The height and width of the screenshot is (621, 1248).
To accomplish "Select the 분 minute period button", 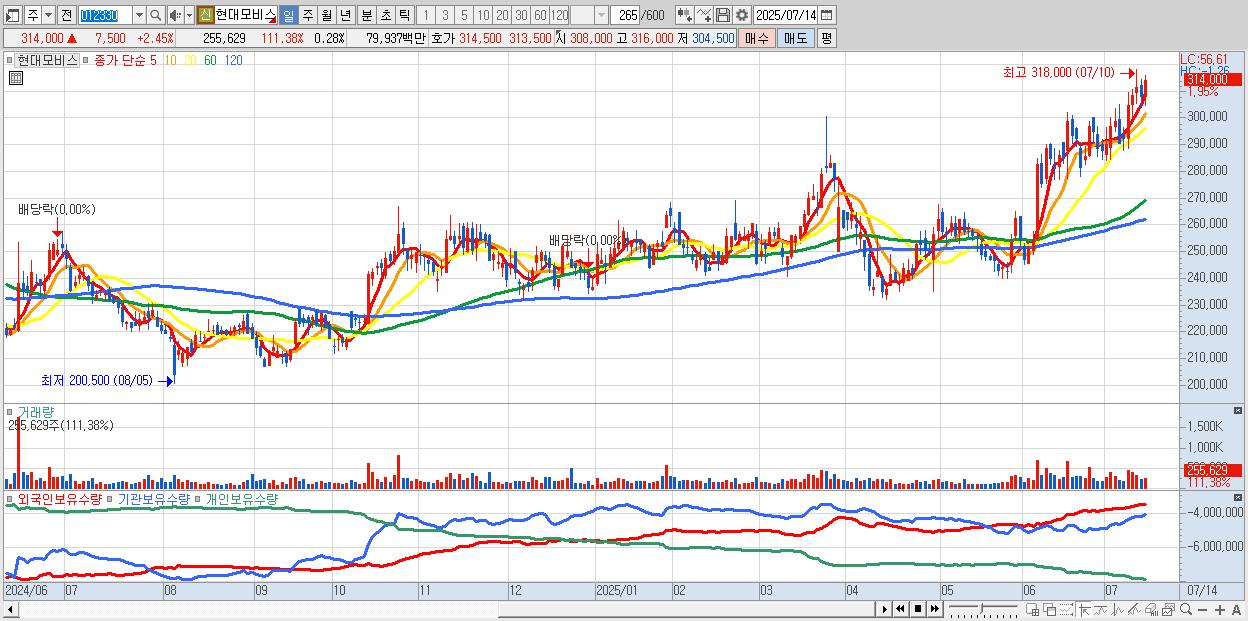I will [x=366, y=15].
